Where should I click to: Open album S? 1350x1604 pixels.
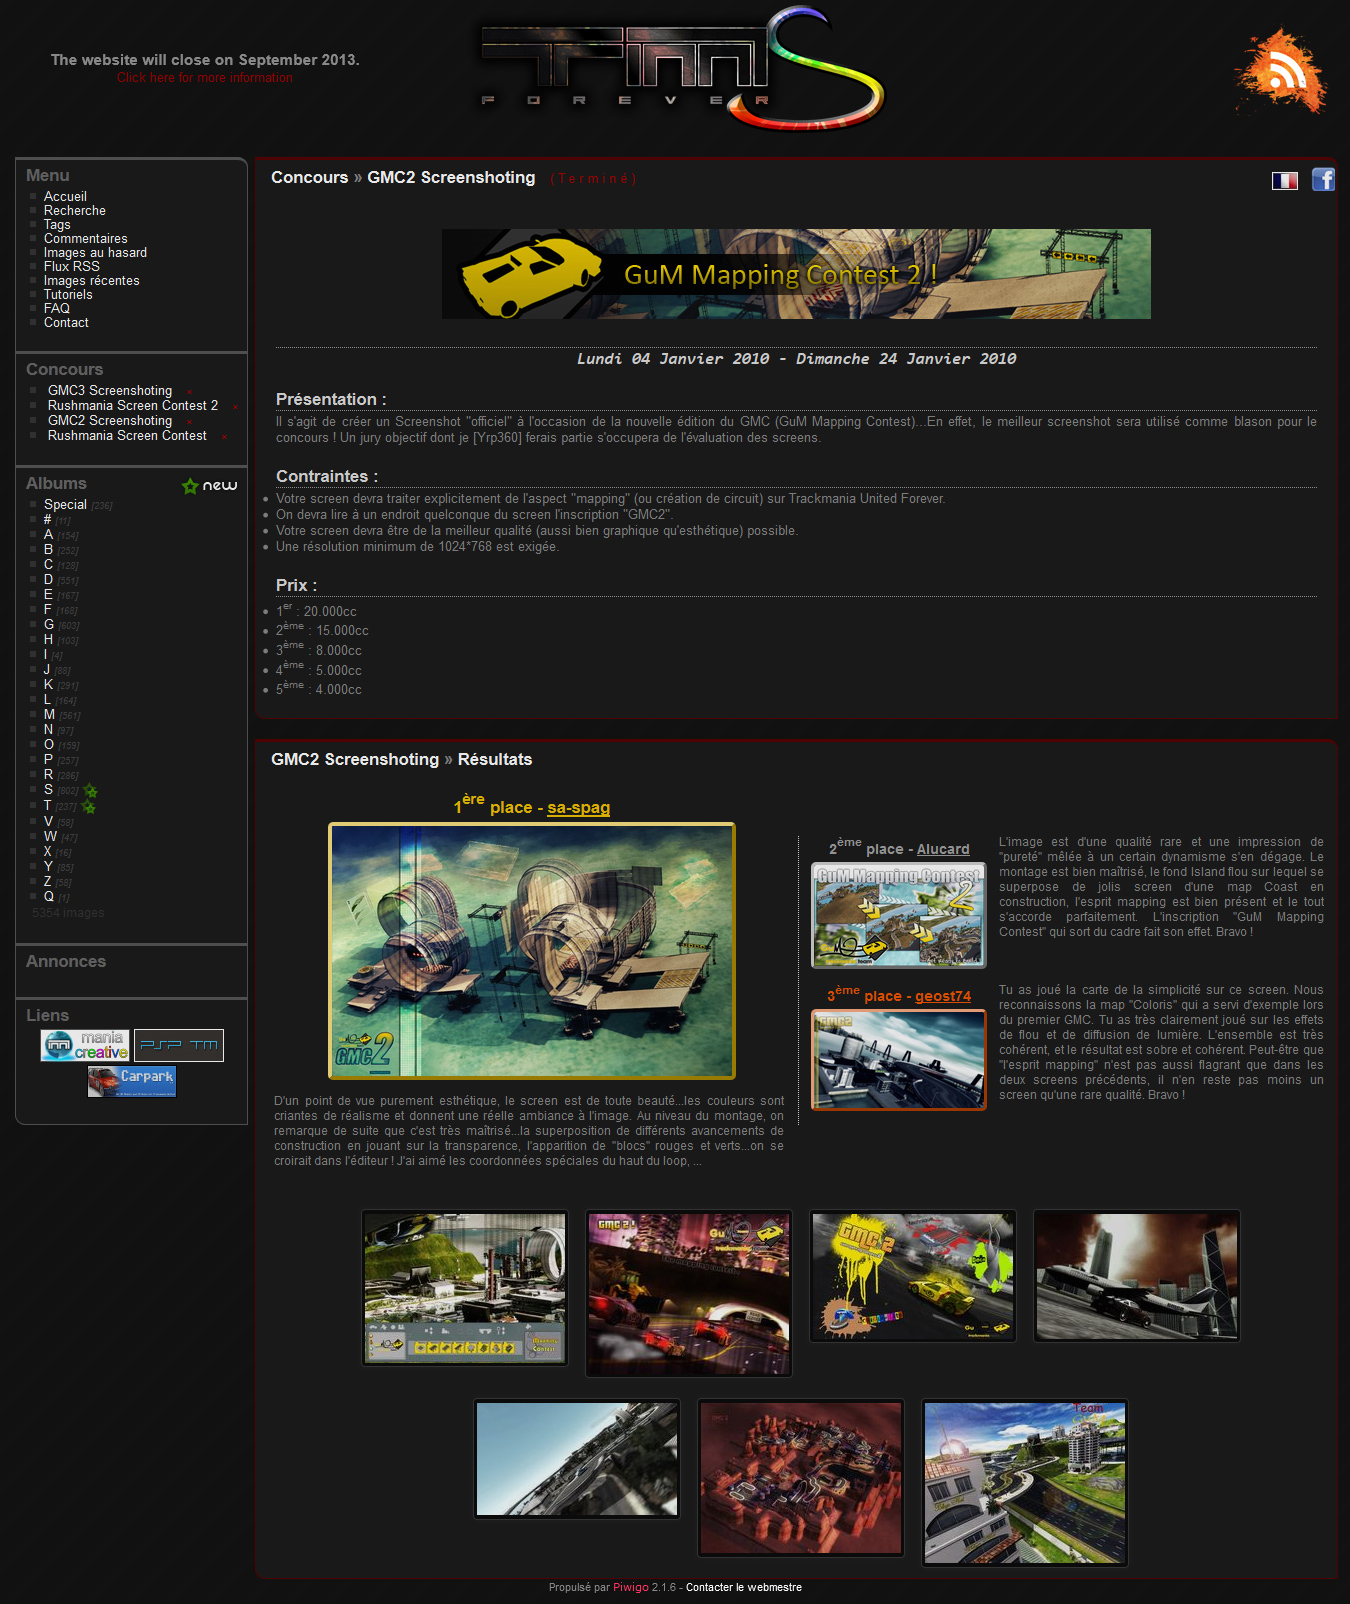click(x=48, y=789)
